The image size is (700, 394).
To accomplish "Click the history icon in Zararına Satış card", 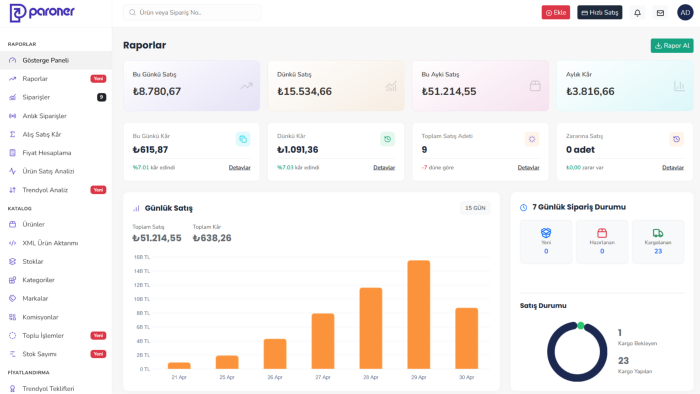I will (x=676, y=139).
